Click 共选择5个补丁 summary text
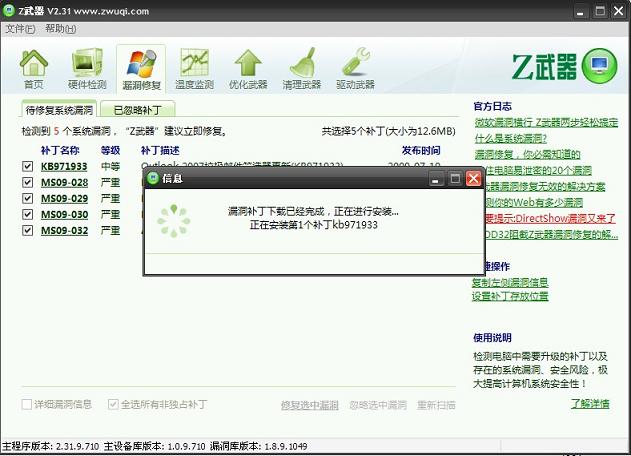Image resolution: width=631 pixels, height=456 pixels. [388, 131]
